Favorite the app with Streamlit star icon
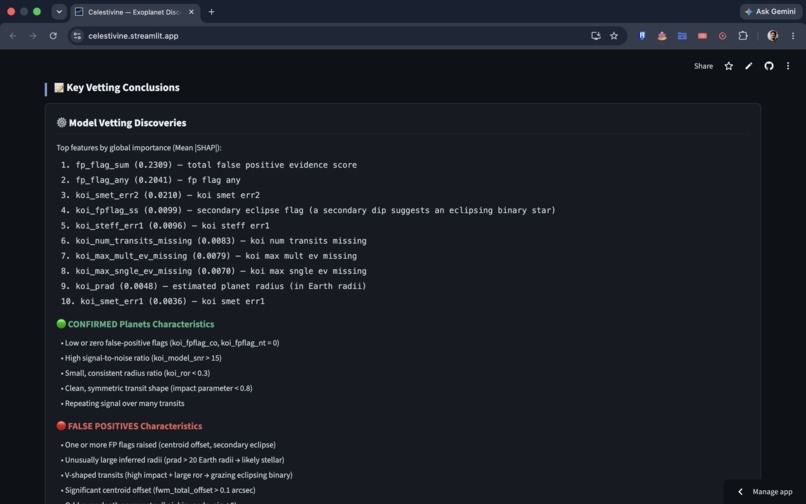806x504 pixels. click(x=728, y=66)
